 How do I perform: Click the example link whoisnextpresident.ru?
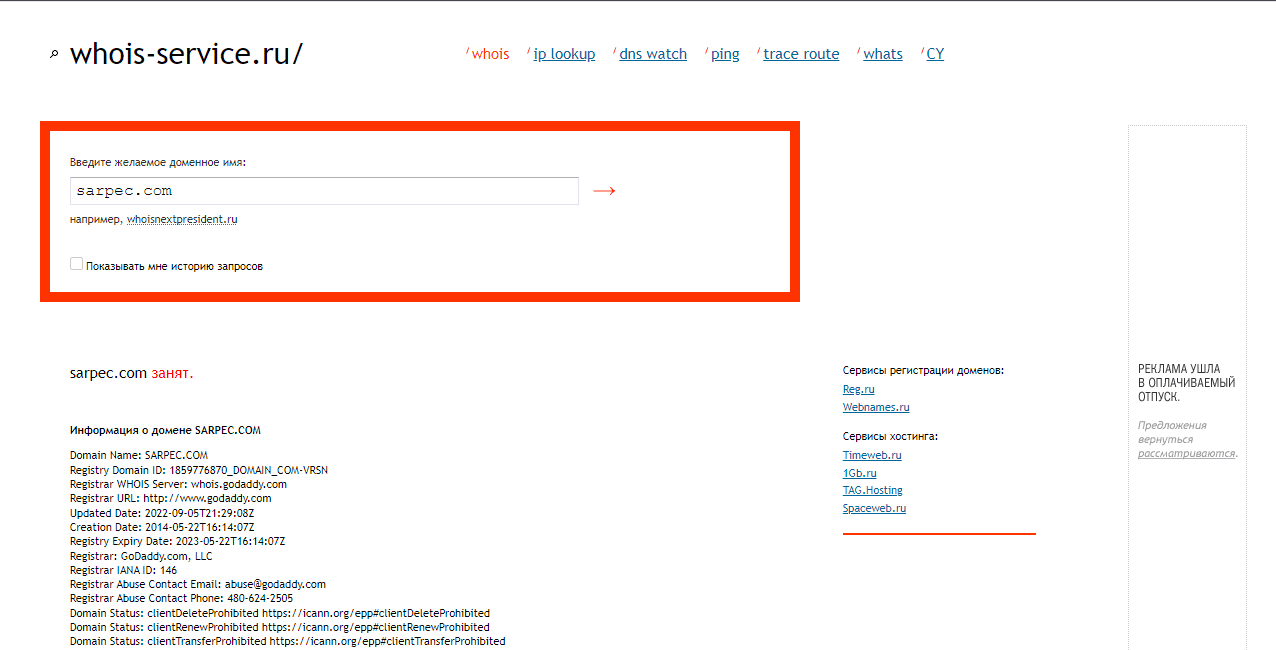click(x=182, y=219)
